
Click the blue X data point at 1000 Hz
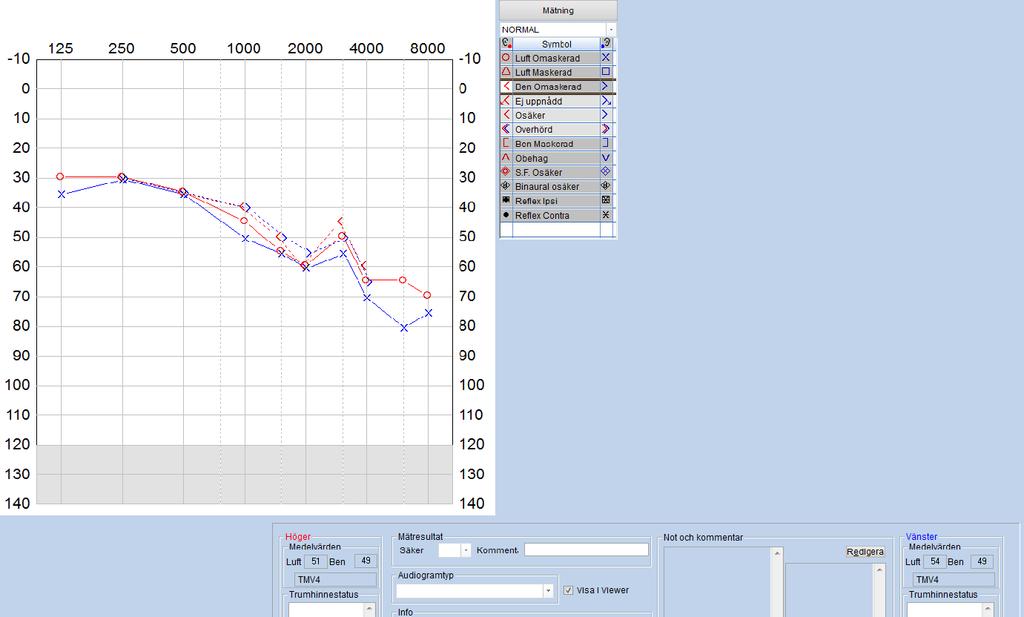pos(245,238)
